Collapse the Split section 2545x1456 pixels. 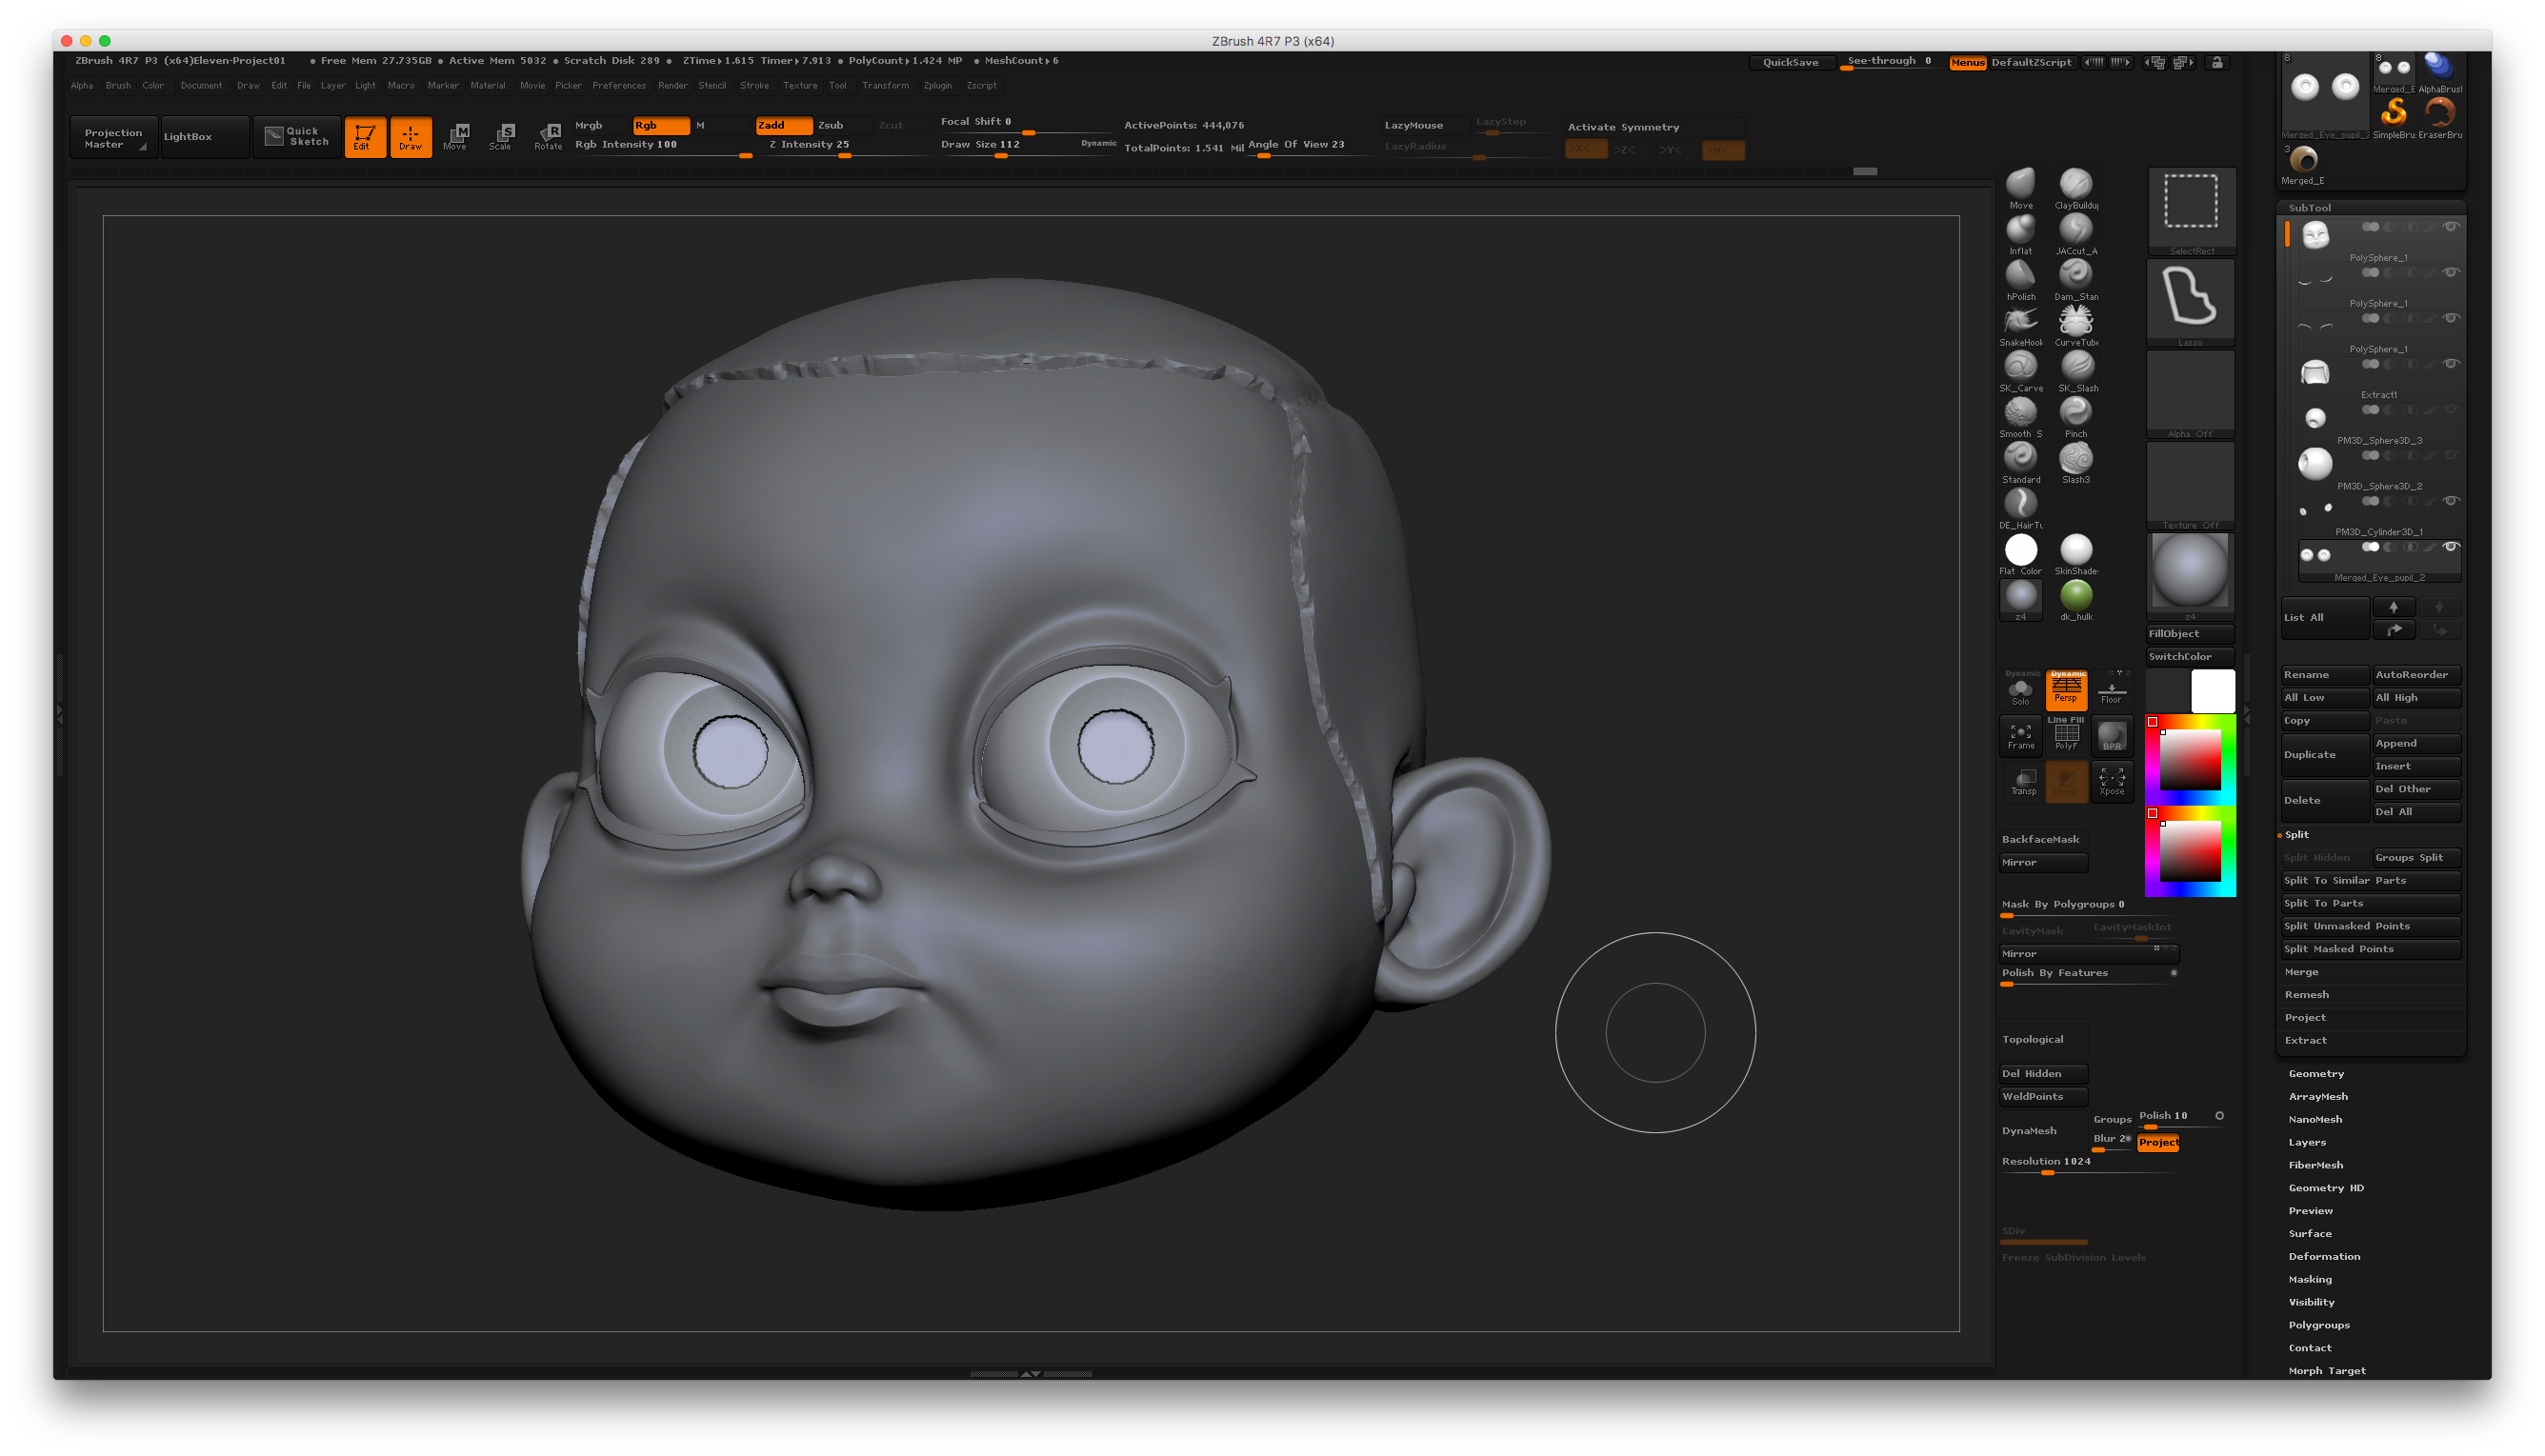coord(2296,834)
